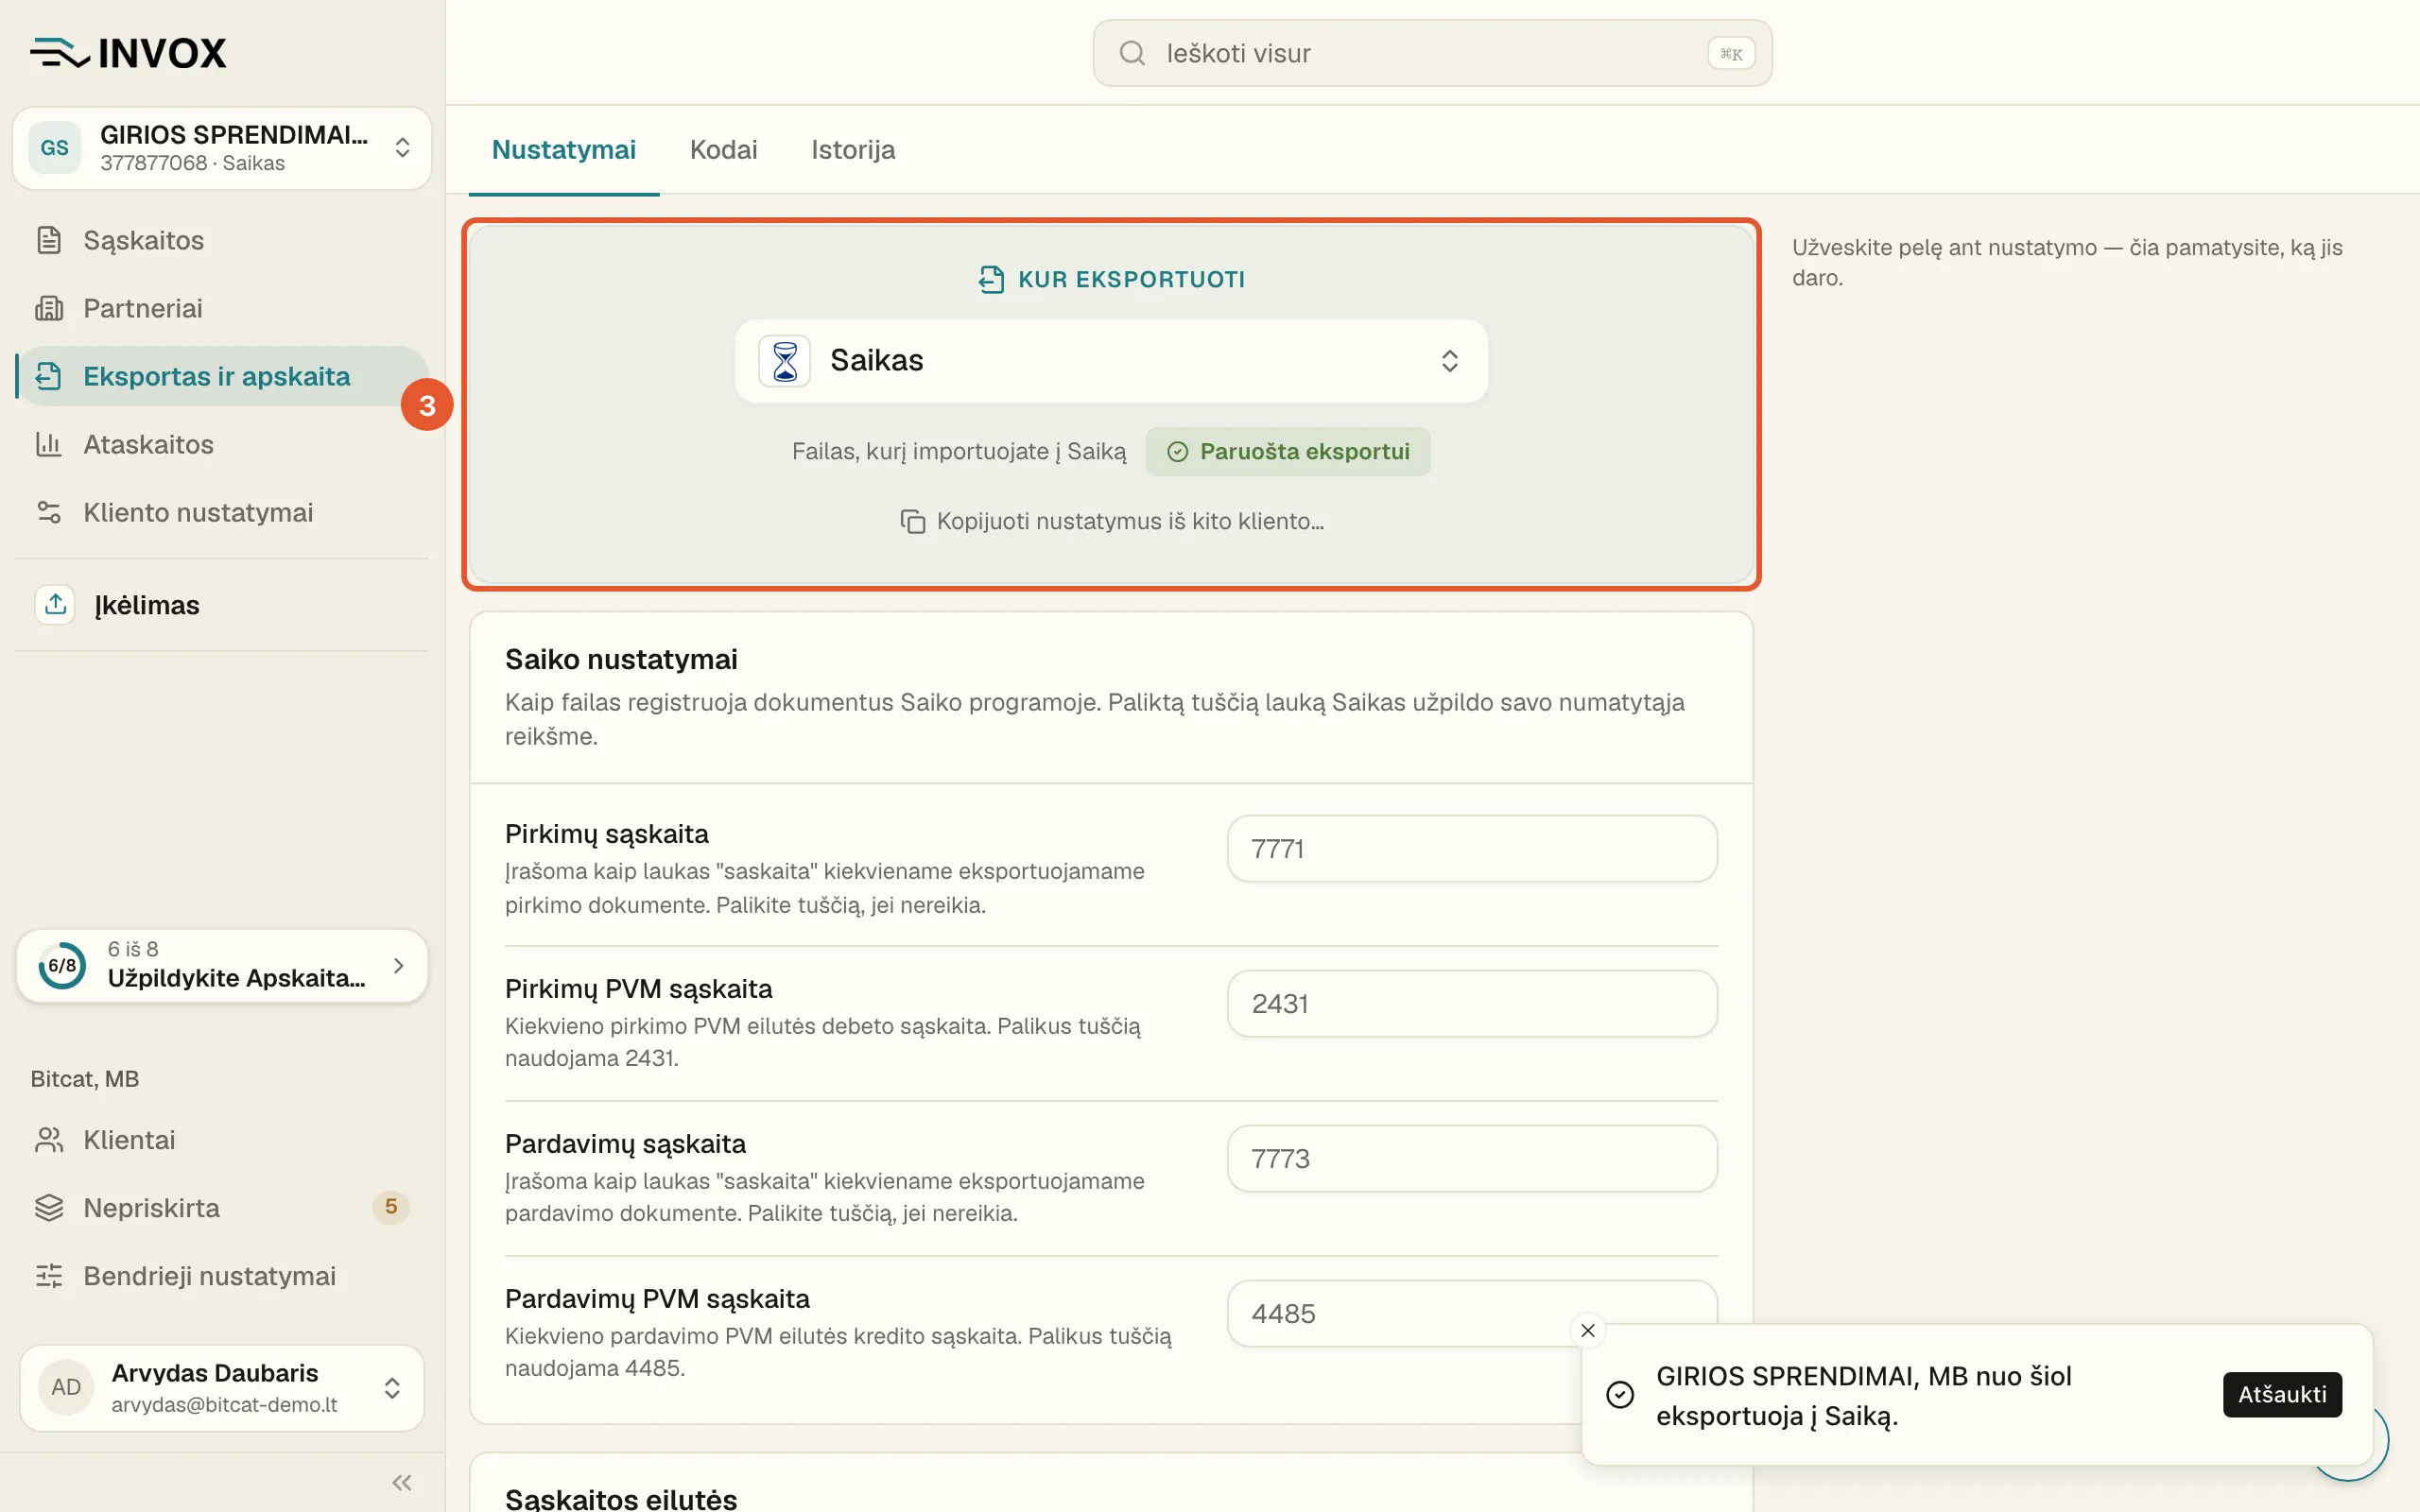Click the Atšaukti undo button
This screenshot has width=2420, height=1512.
coord(2282,1394)
